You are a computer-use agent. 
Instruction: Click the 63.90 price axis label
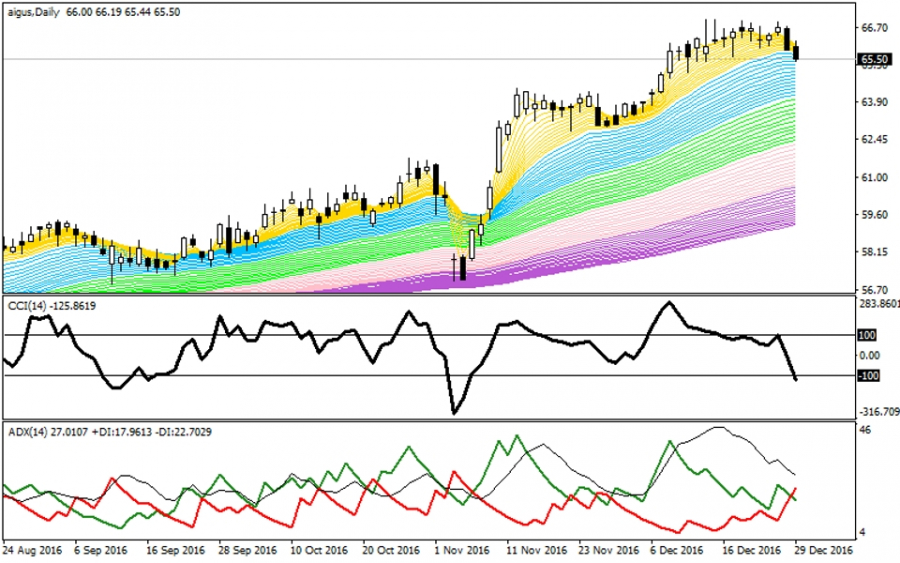875,102
